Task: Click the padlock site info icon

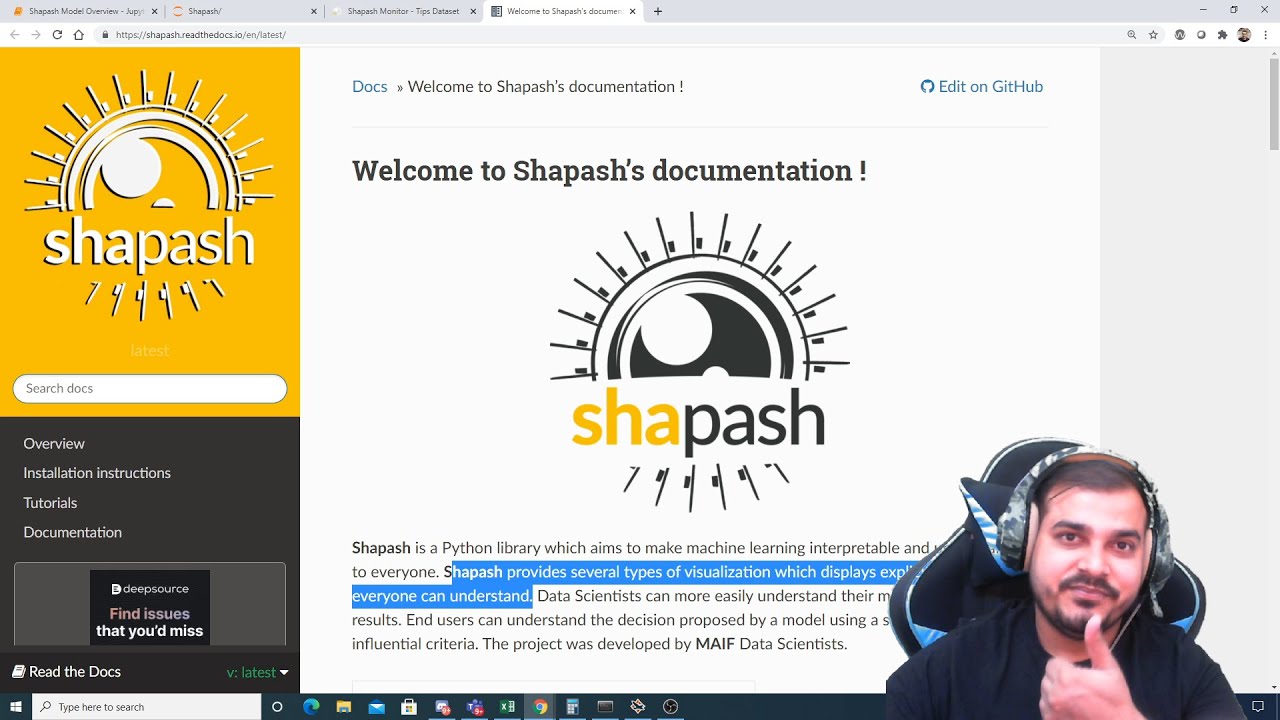Action: (x=105, y=34)
